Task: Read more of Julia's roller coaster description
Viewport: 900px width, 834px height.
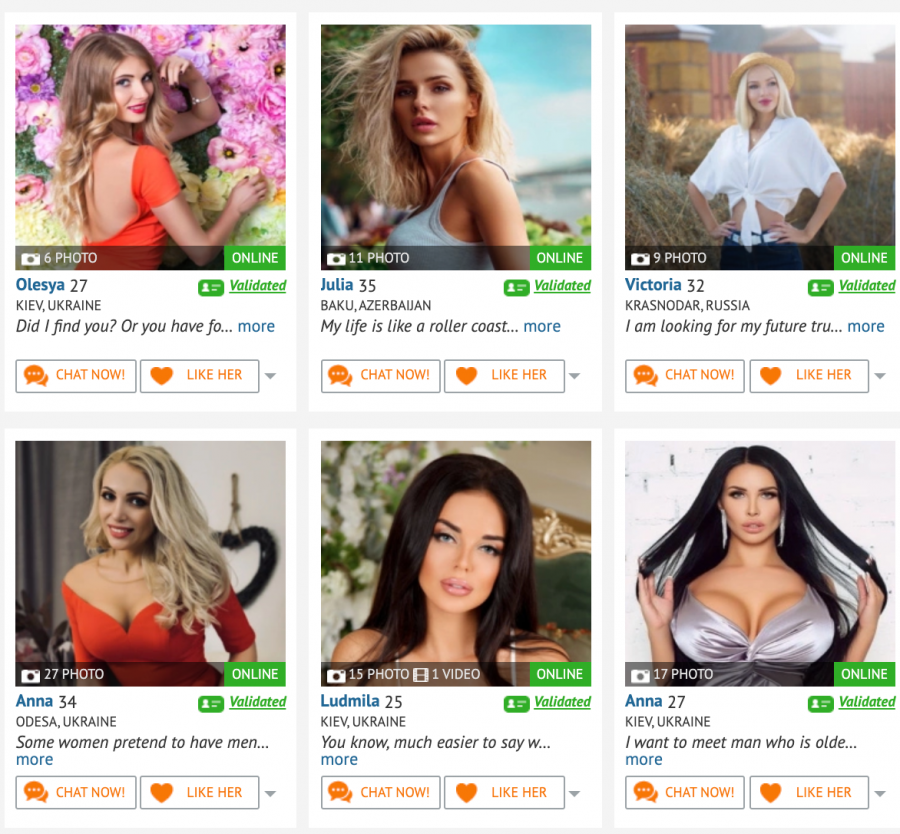Action: [542, 327]
